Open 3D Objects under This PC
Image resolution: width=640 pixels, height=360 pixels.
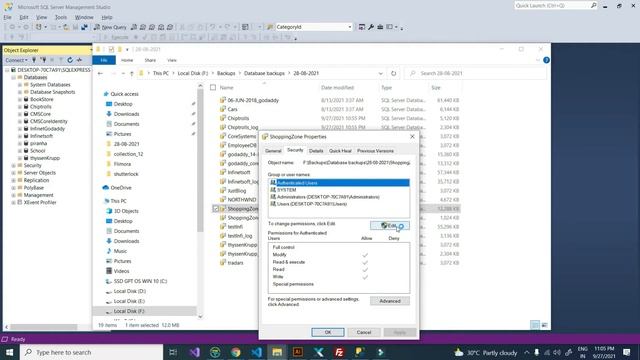pyautogui.click(x=126, y=211)
